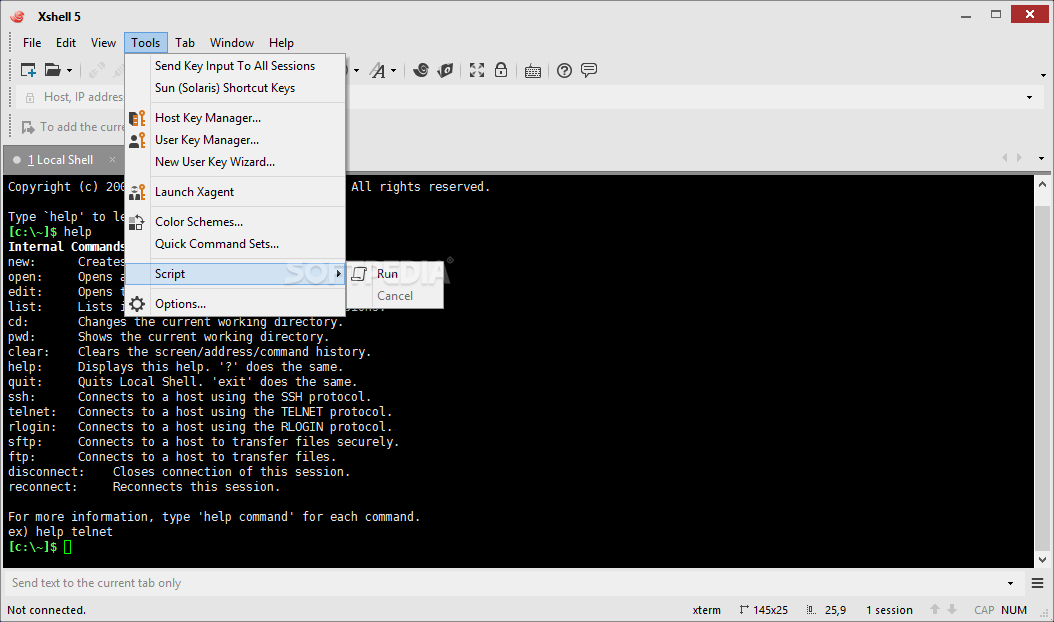Image resolution: width=1054 pixels, height=622 pixels.
Task: Open Color Schemes dialog
Action: [x=235, y=222]
